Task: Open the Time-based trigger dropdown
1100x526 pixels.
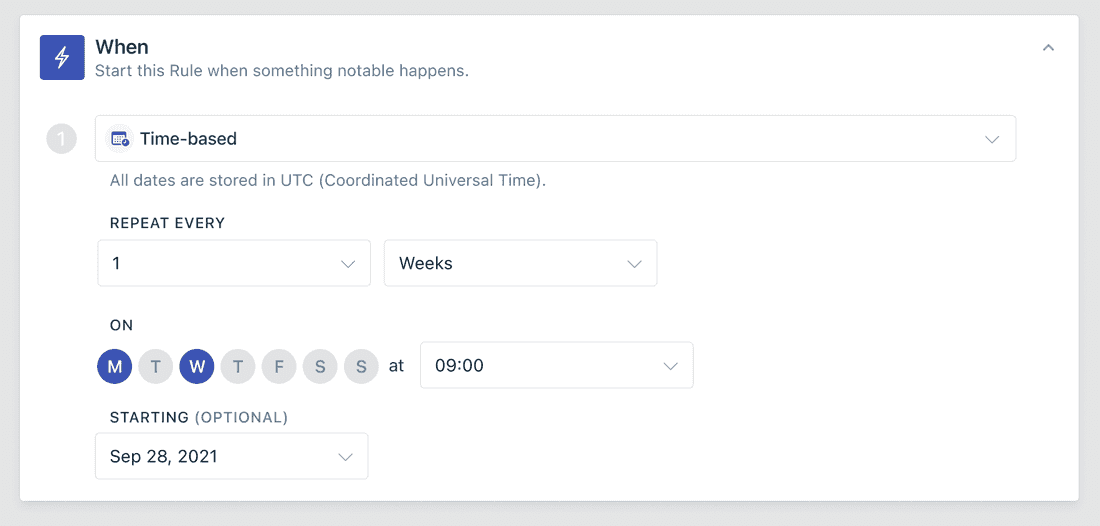Action: (x=555, y=139)
